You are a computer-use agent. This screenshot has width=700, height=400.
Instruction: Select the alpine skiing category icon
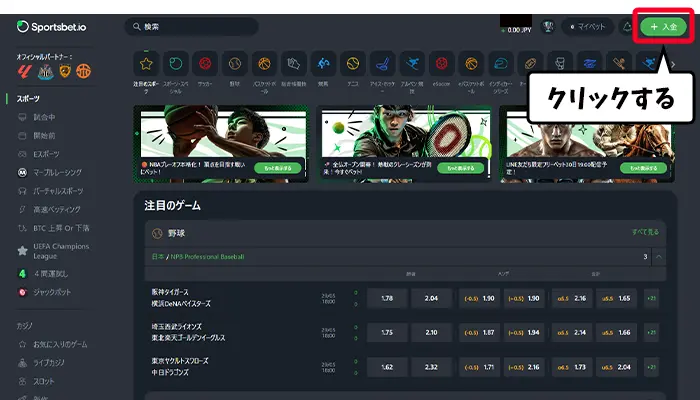point(412,64)
